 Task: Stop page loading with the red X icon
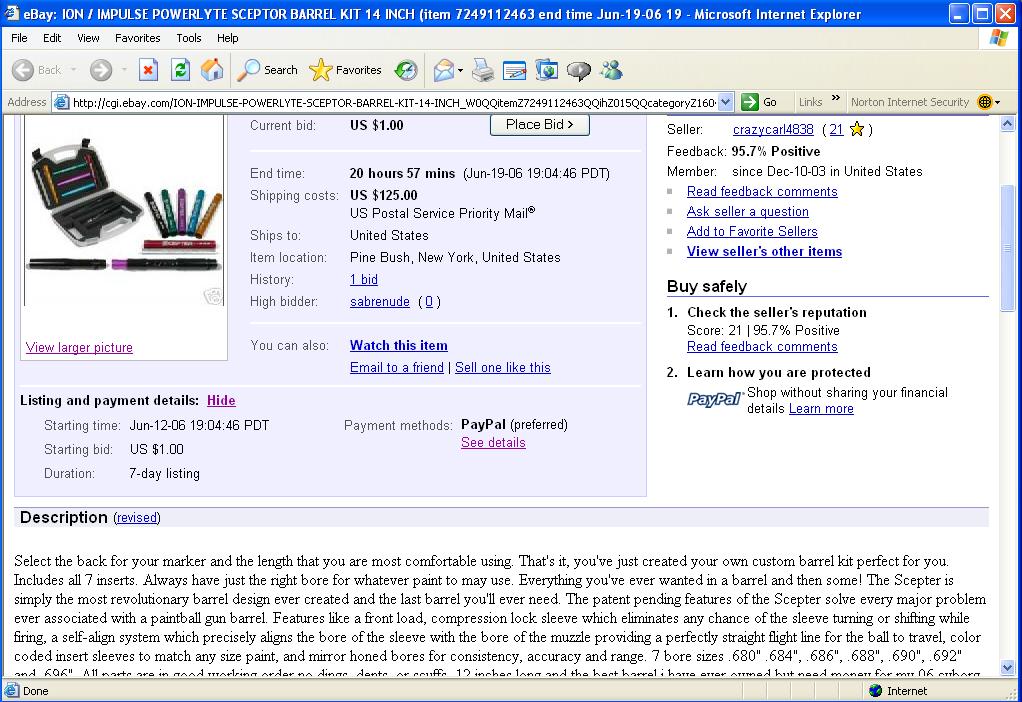coord(149,70)
